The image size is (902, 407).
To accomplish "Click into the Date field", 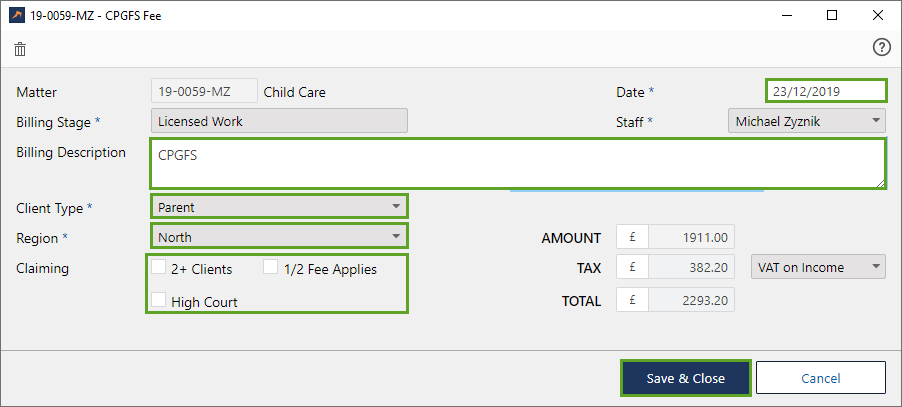I will point(826,91).
